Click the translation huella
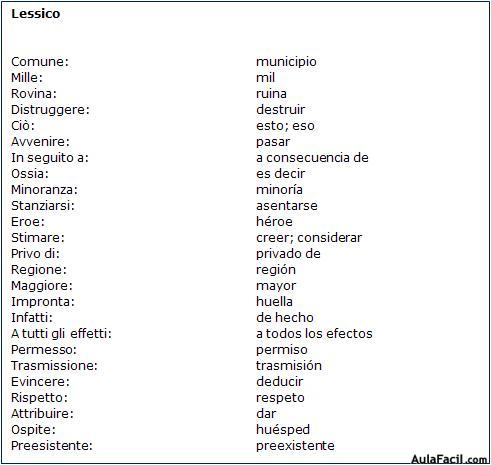 coord(274,302)
